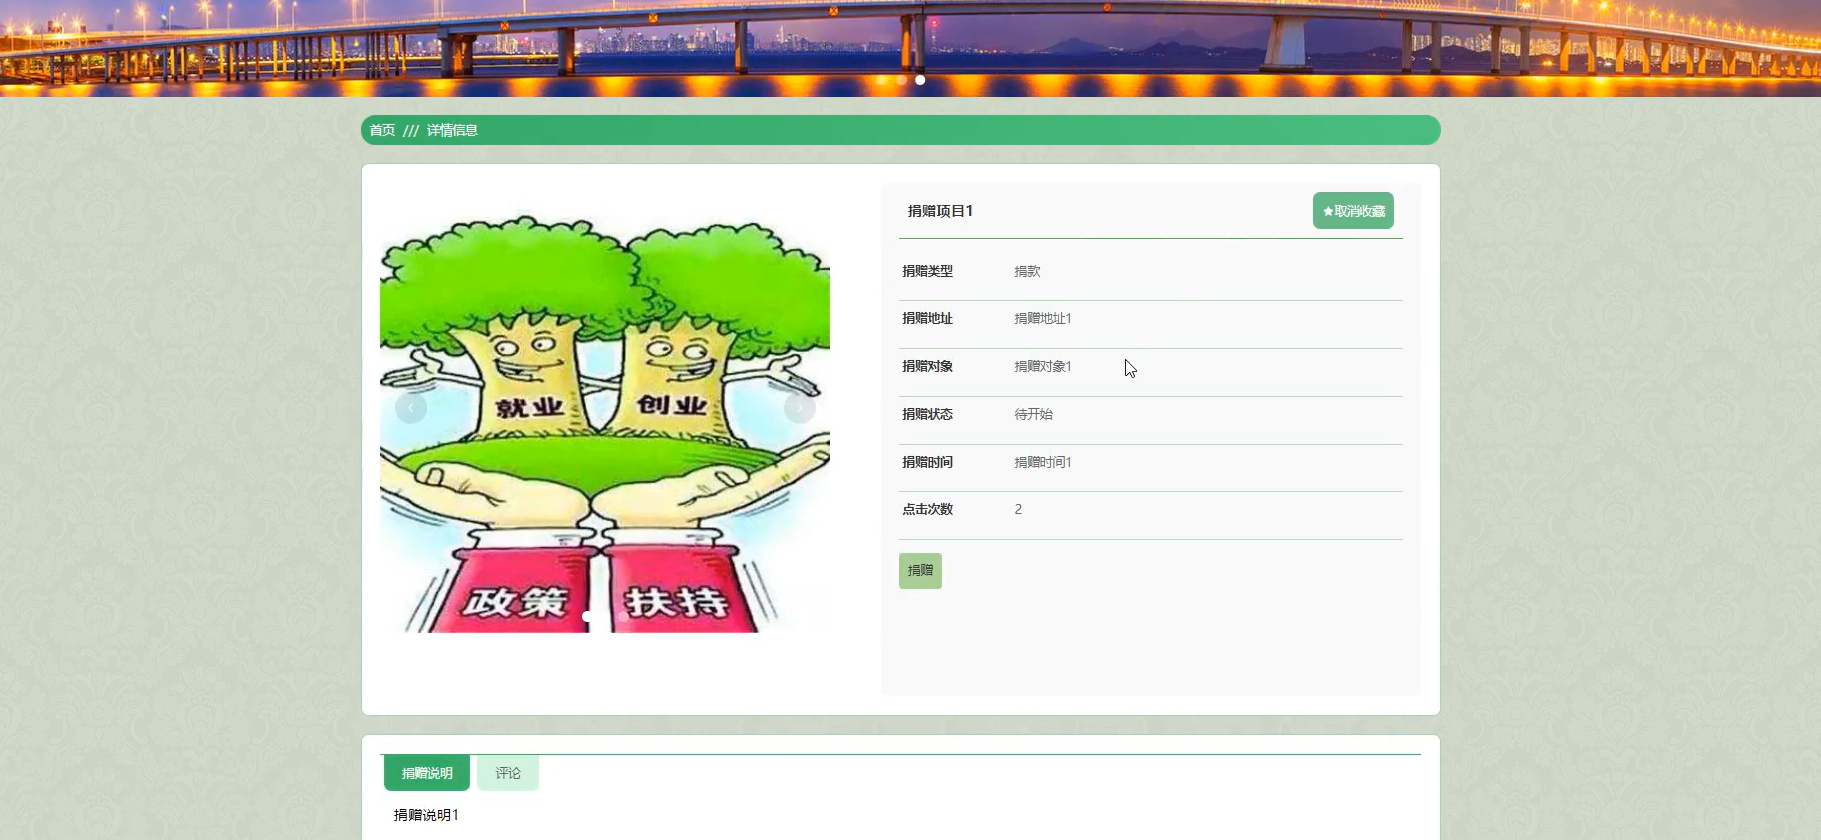Click the 点击次数 label
The height and width of the screenshot is (840, 1821).
point(927,509)
